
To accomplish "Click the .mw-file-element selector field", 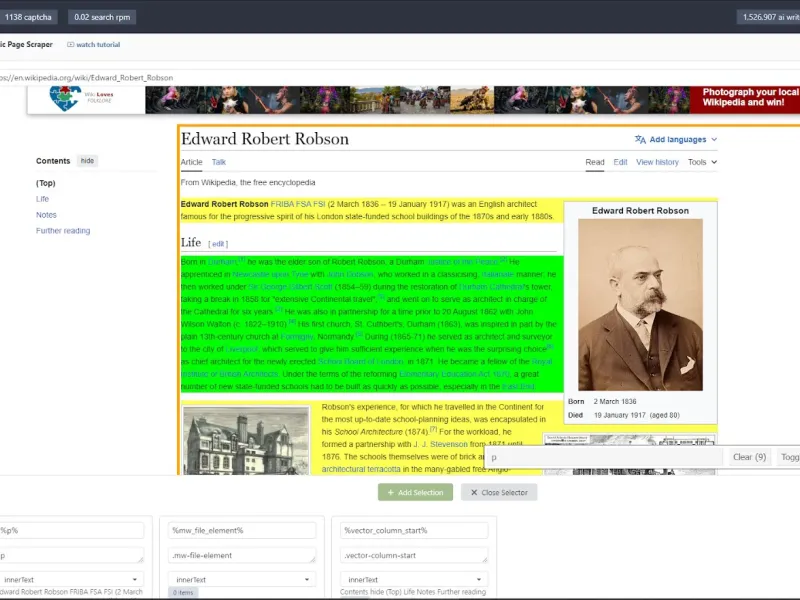I will pos(242,555).
